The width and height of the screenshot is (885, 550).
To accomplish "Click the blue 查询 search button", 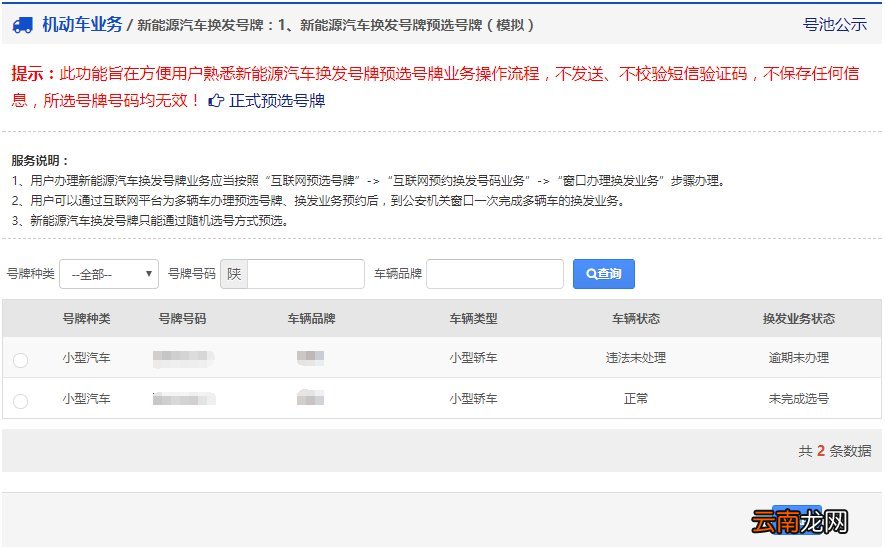I will coord(604,274).
